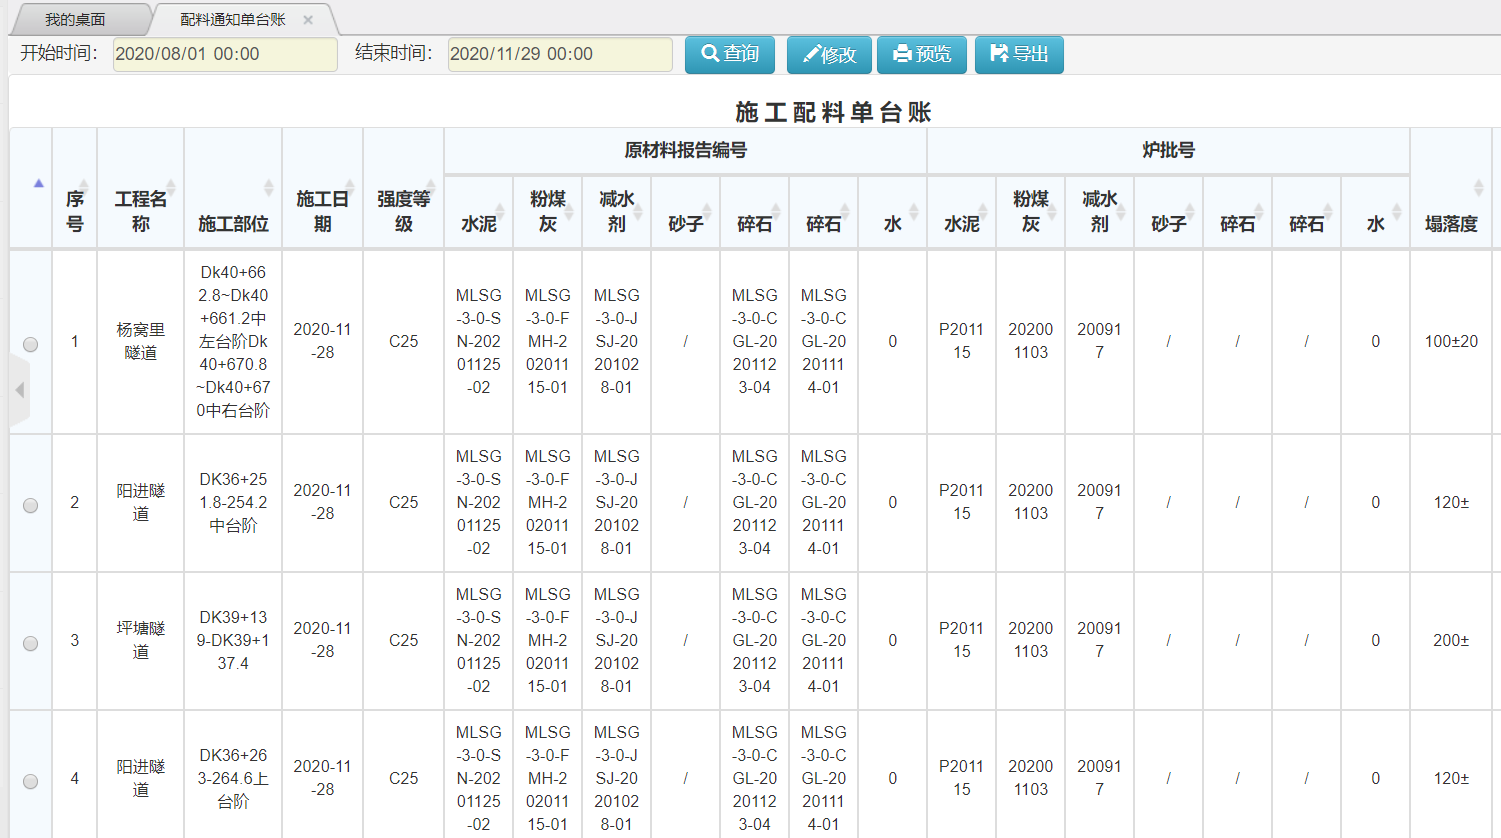Select radio button for row 4

click(31, 781)
